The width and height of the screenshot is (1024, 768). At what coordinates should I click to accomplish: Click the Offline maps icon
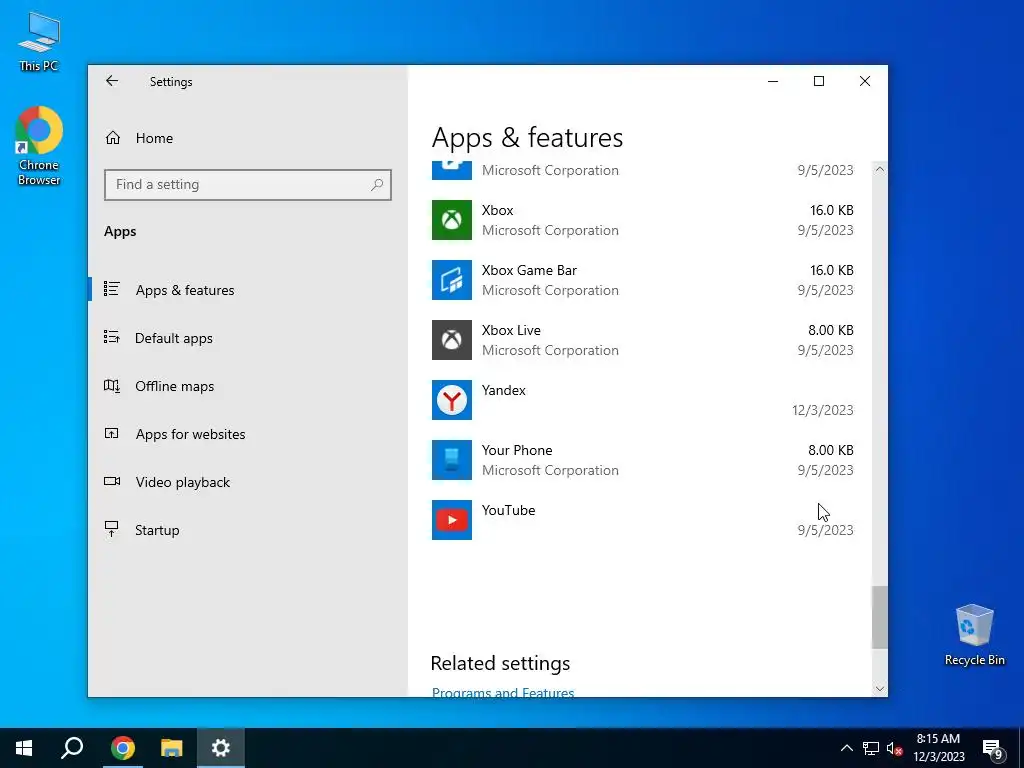(112, 385)
